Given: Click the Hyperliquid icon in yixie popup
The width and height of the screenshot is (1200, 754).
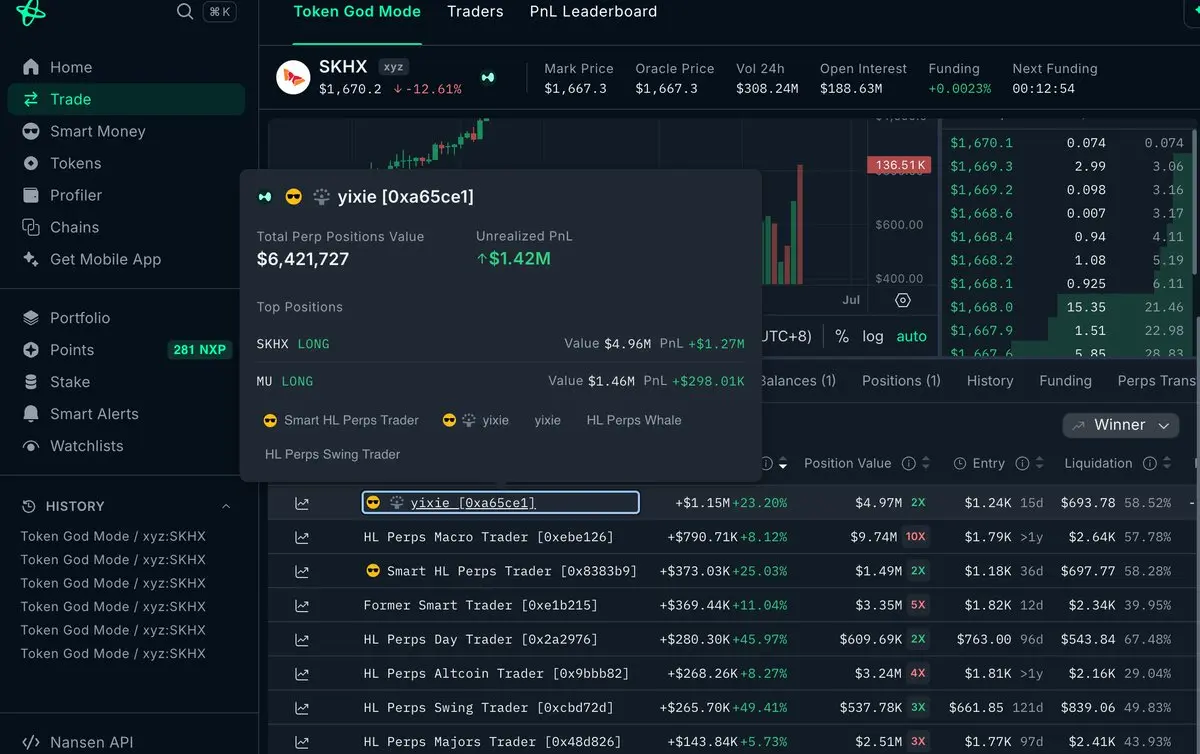Looking at the screenshot, I should click(x=265, y=197).
